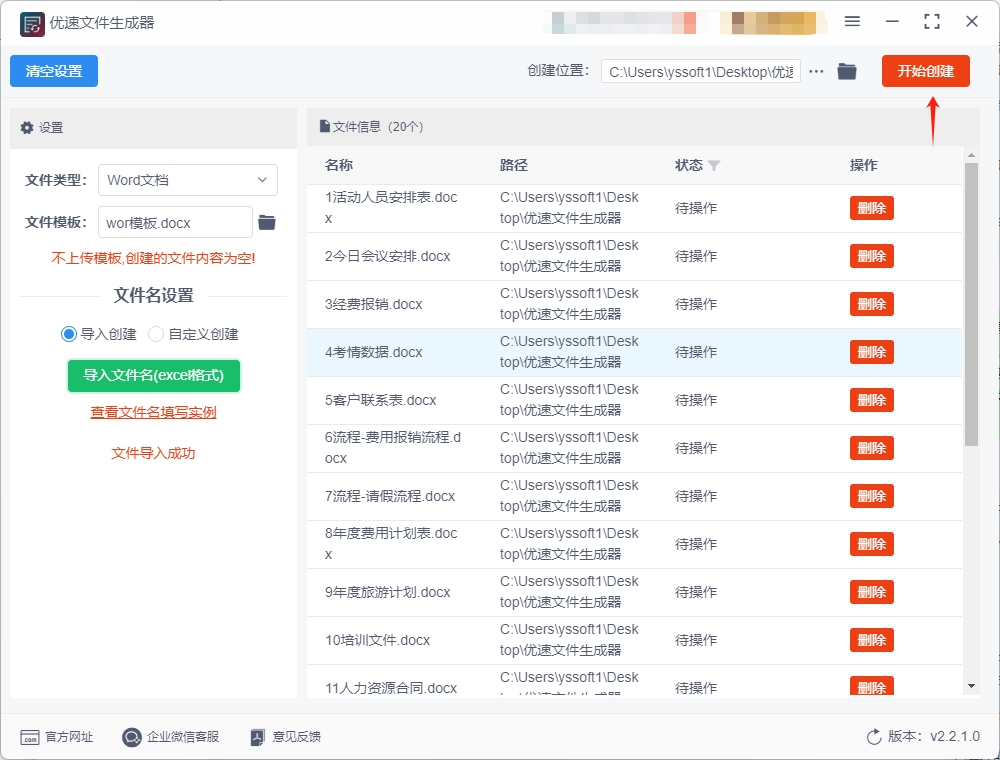Select file name 4考情数据.docx
The width and height of the screenshot is (1000, 760).
tap(374, 352)
